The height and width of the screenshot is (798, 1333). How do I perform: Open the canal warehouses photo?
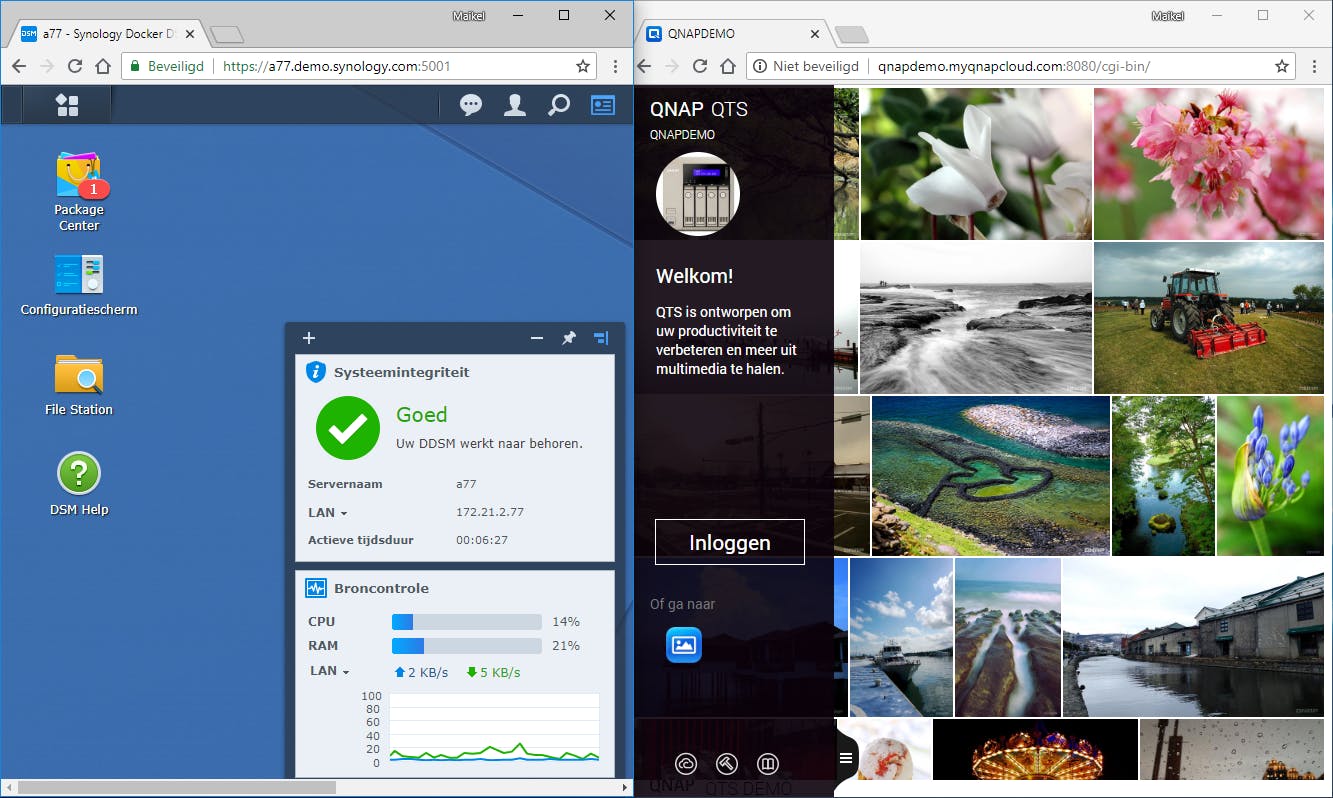[1193, 637]
